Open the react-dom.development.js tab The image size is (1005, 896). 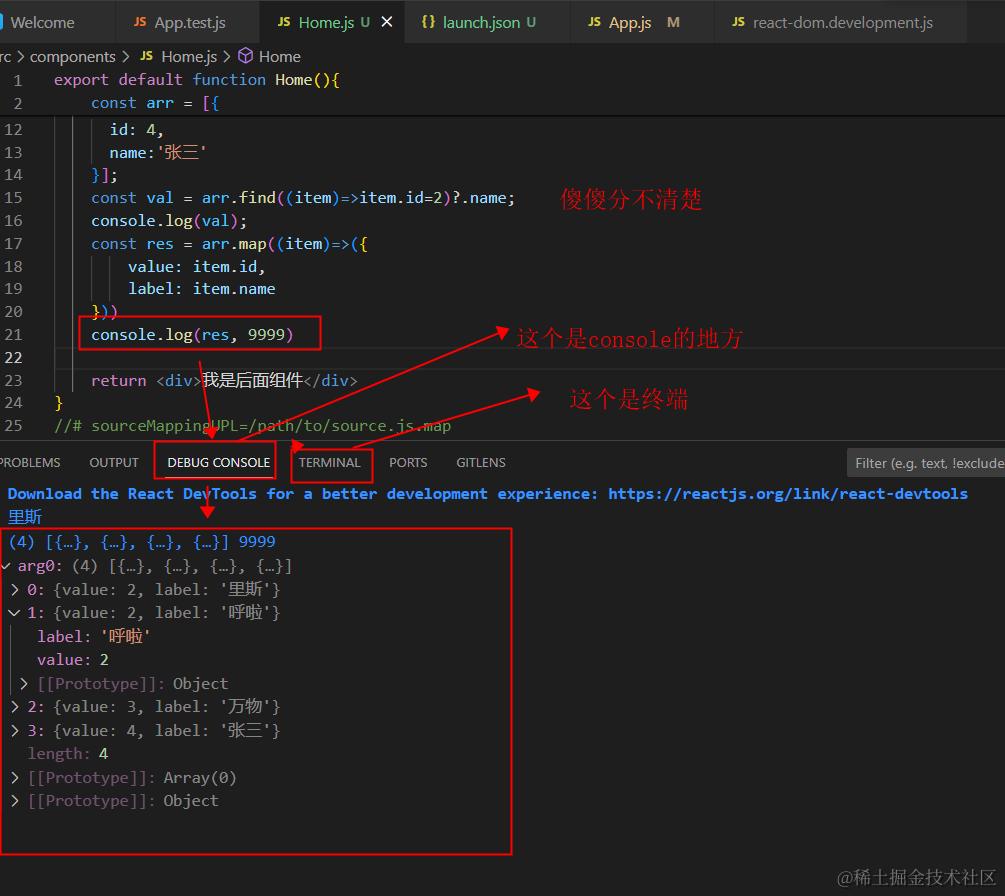click(842, 22)
